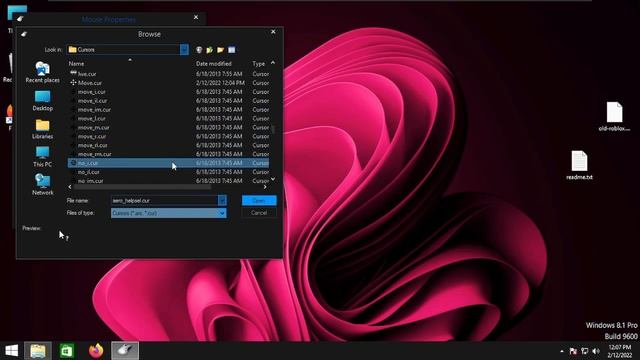Open the Files of type dropdown
This screenshot has height=360, width=640.
(x=169, y=213)
